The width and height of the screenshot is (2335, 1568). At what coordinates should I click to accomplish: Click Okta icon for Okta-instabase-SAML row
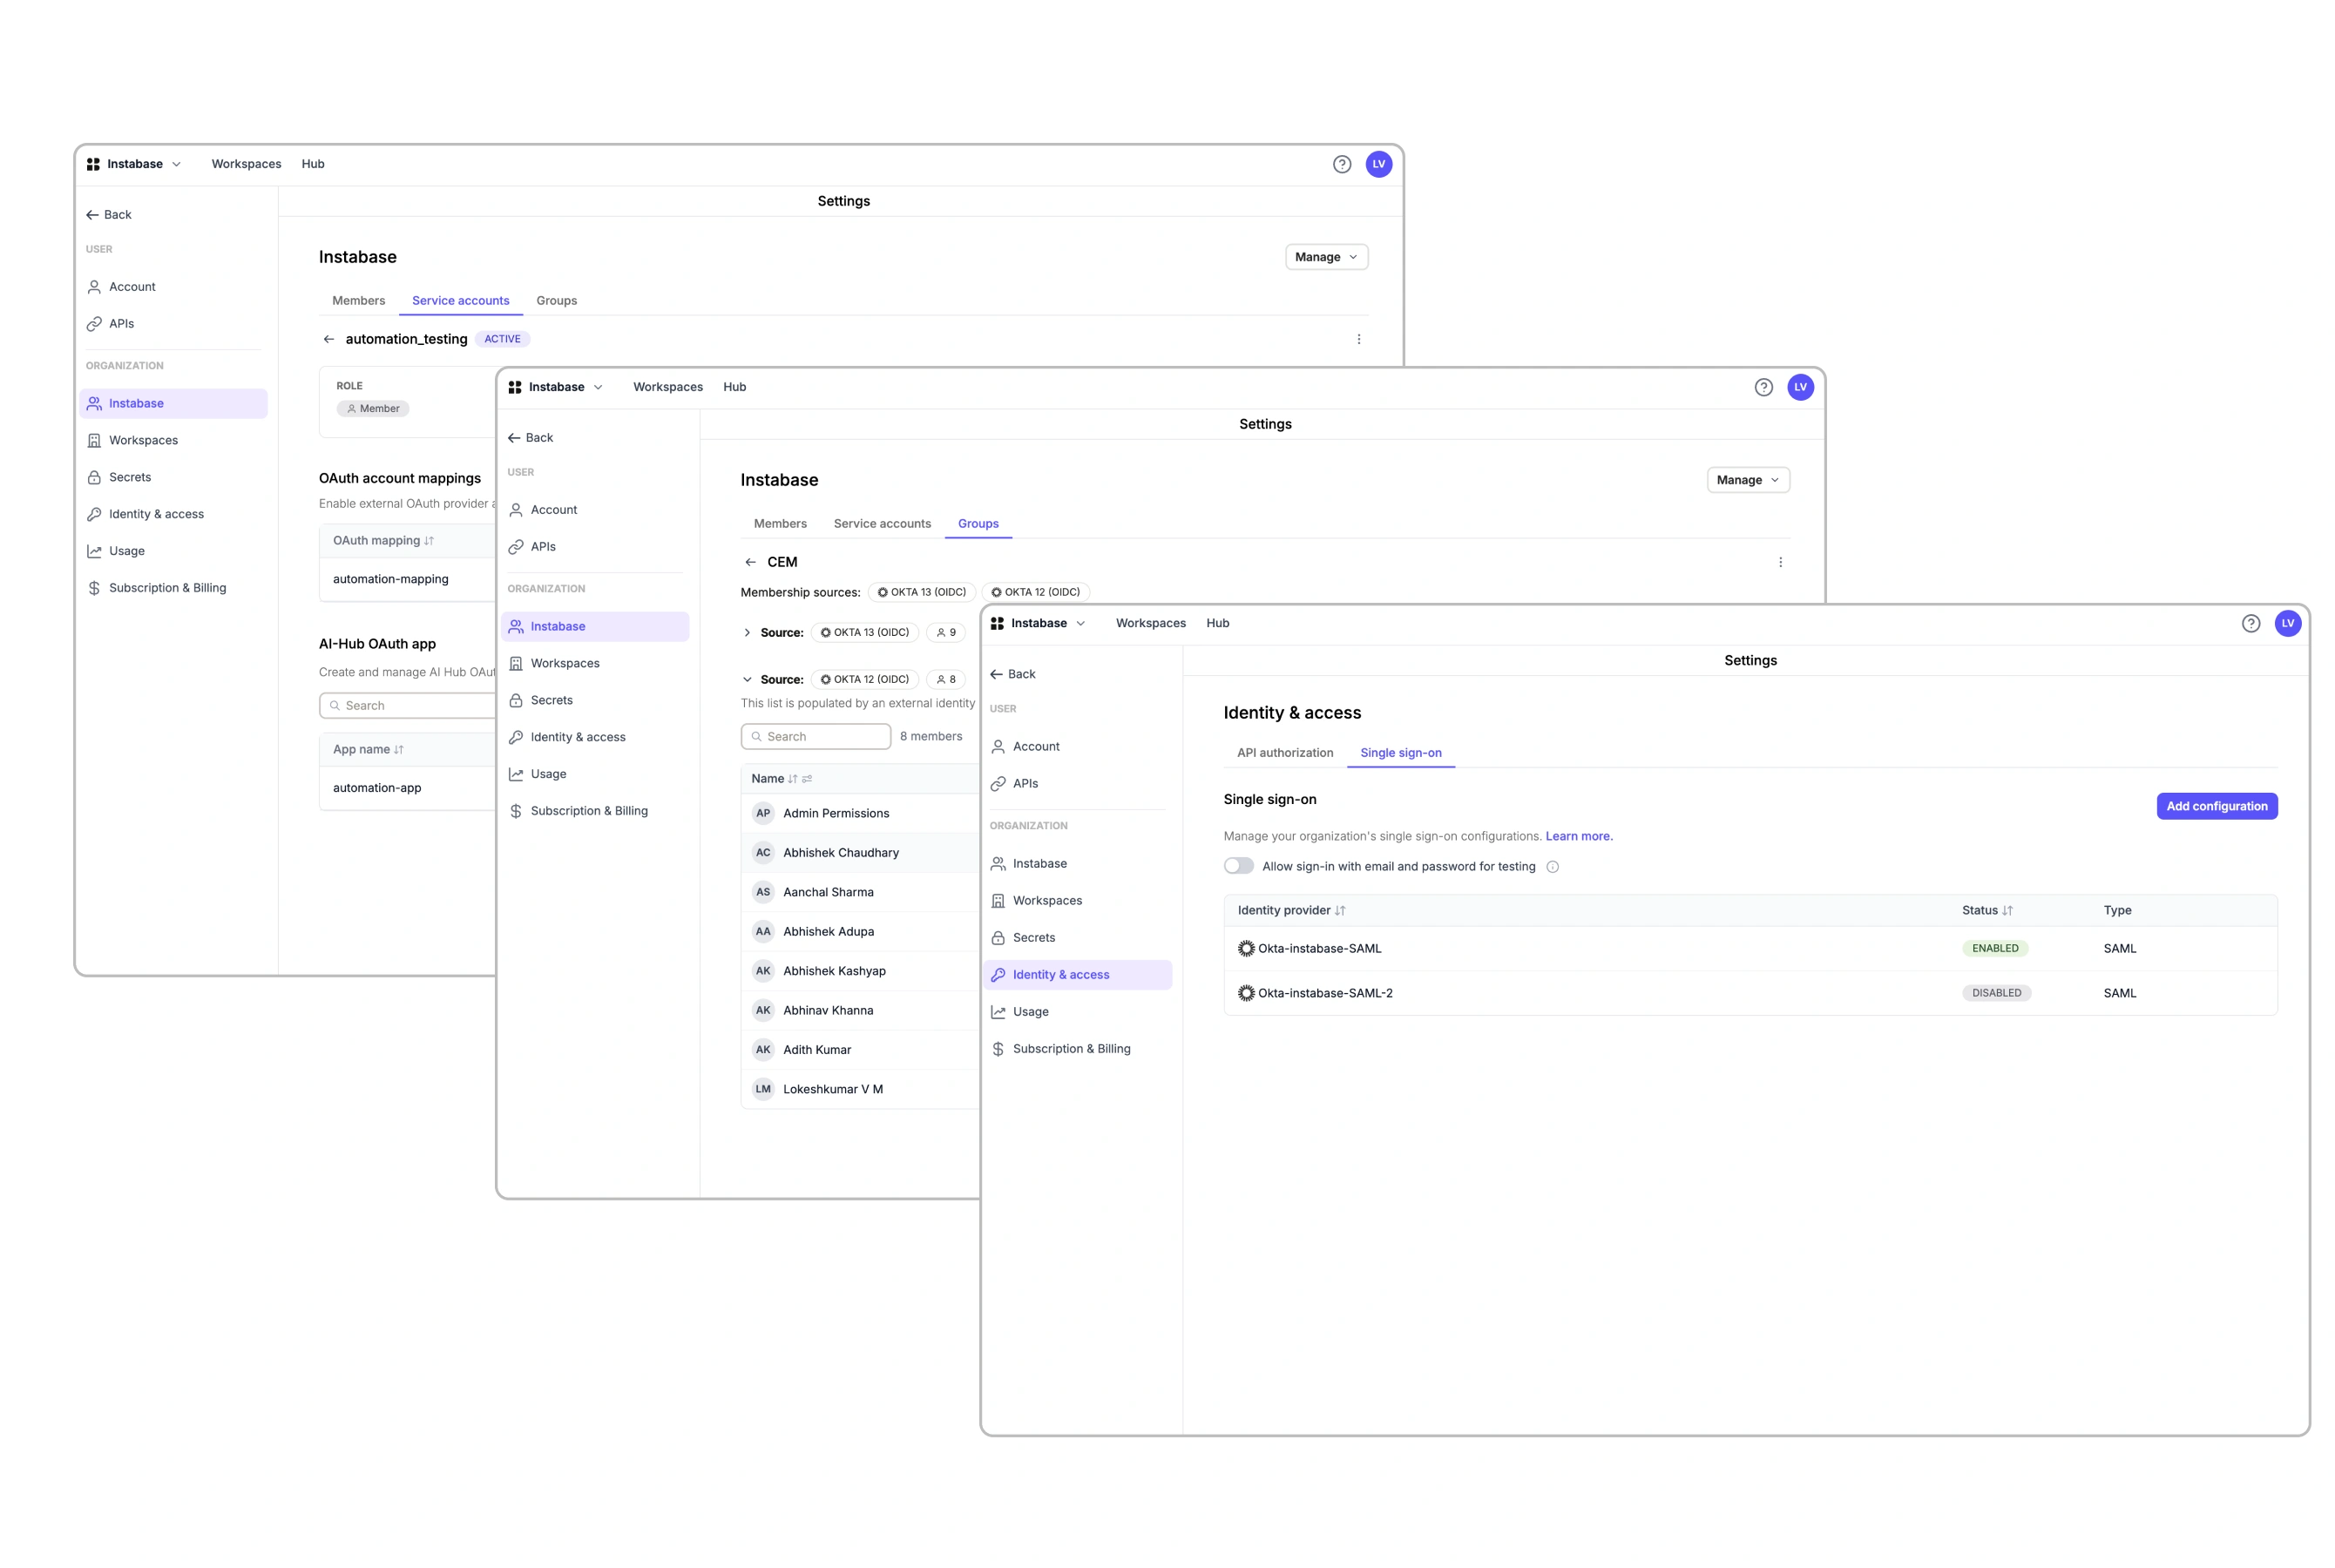pyautogui.click(x=1245, y=948)
